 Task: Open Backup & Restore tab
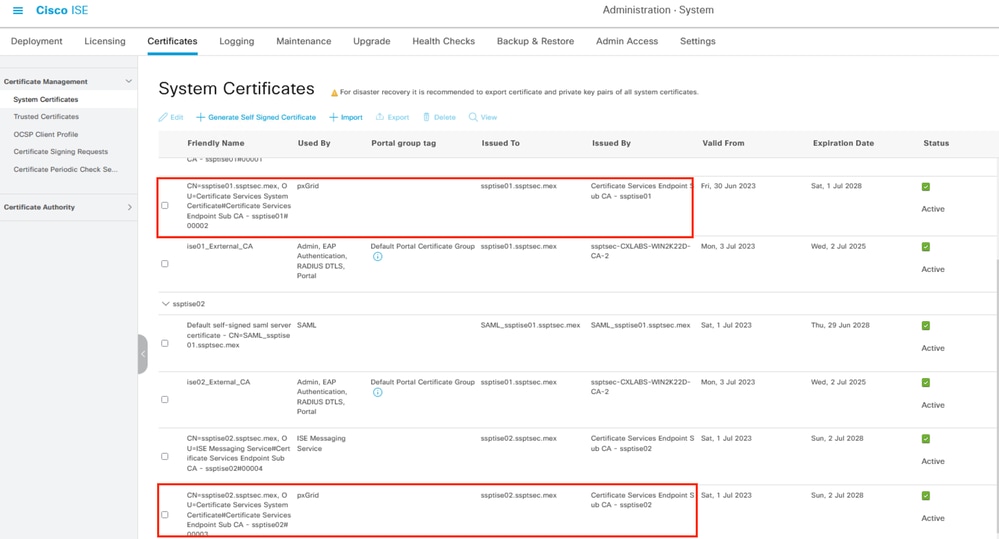coord(535,41)
